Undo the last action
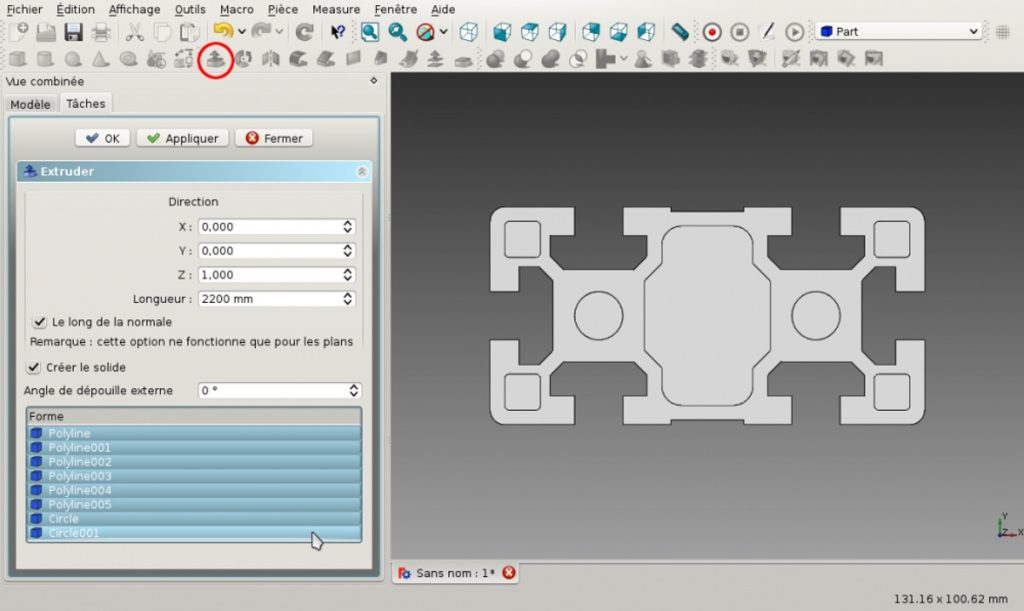The height and width of the screenshot is (611, 1024). (x=221, y=31)
